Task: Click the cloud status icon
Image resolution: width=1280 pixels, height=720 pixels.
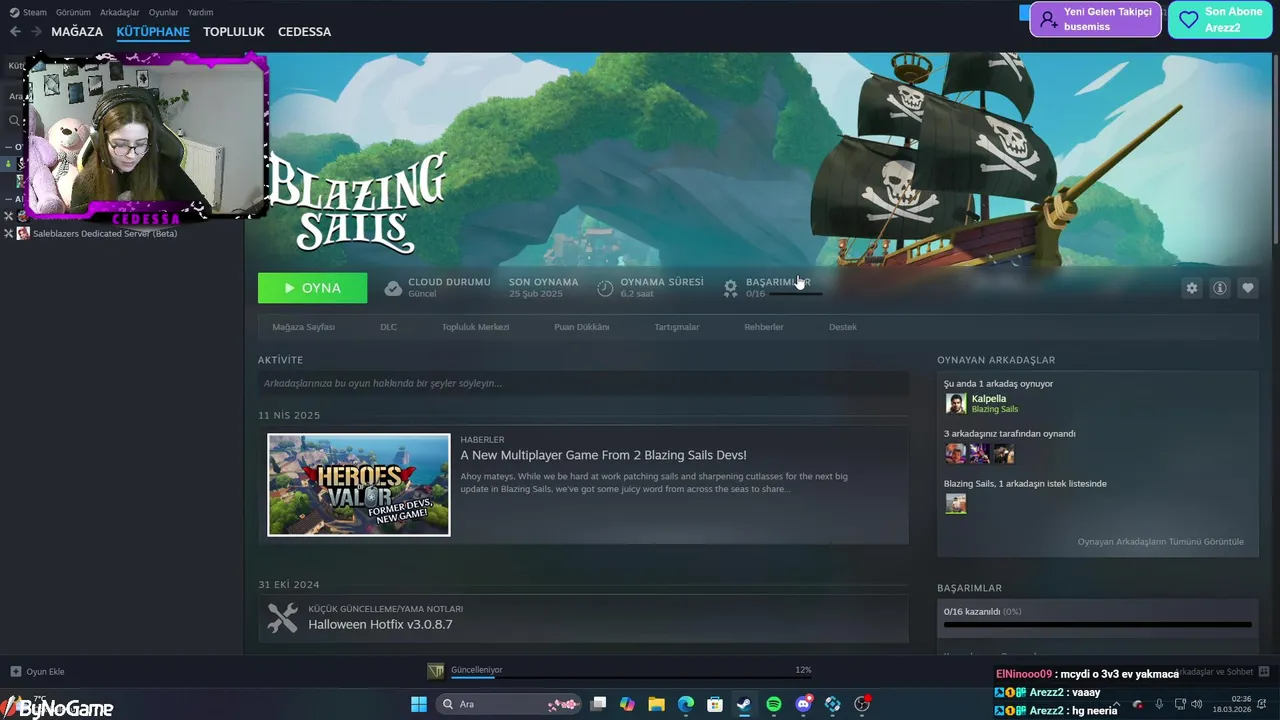Action: coord(393,288)
